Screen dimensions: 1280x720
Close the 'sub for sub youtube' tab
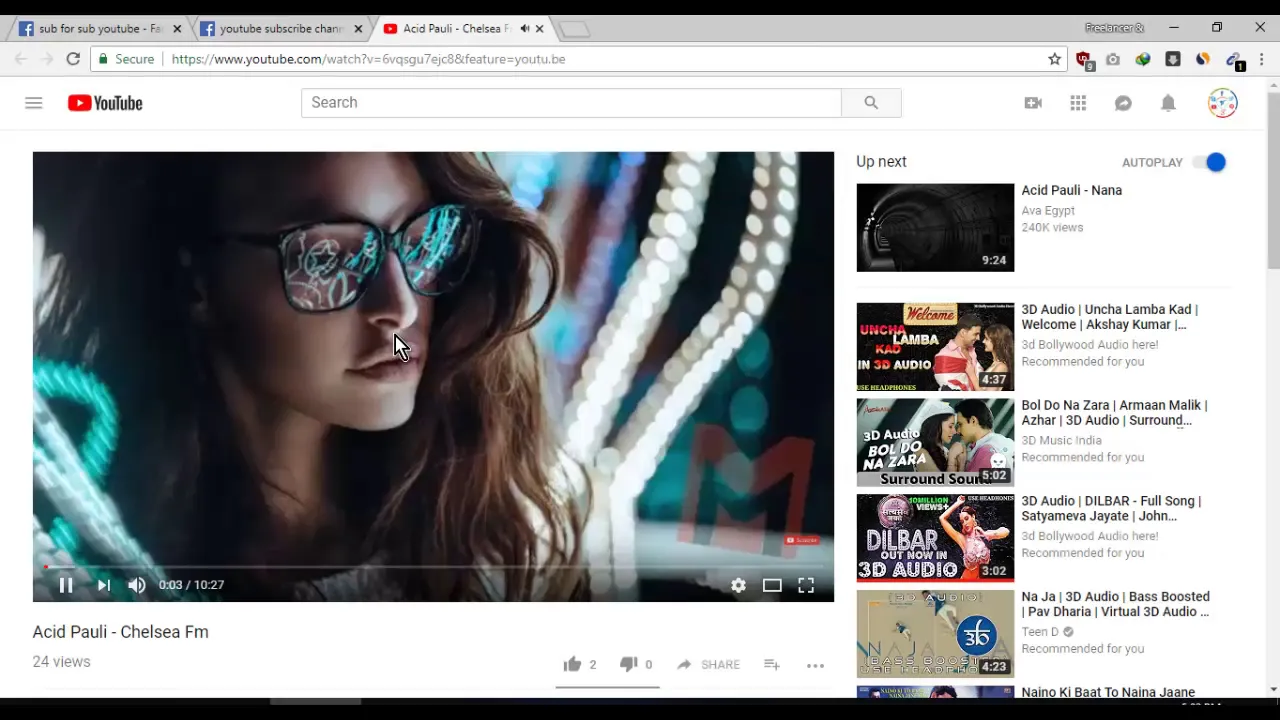coord(177,29)
